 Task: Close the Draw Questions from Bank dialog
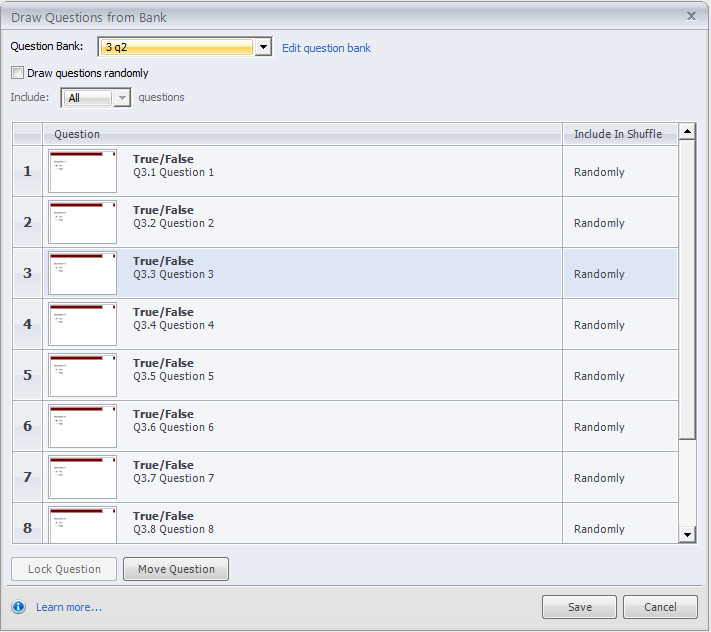click(691, 16)
